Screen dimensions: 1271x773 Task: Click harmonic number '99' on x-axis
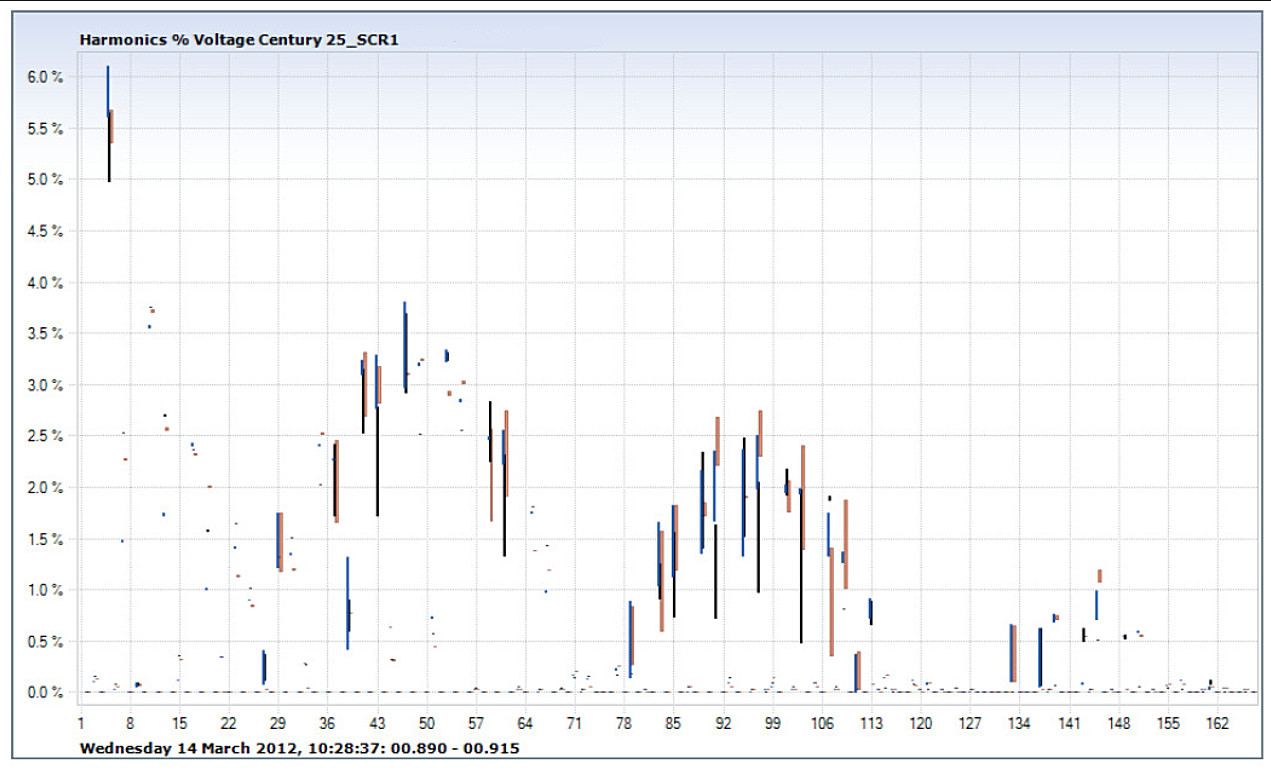pyautogui.click(x=773, y=722)
